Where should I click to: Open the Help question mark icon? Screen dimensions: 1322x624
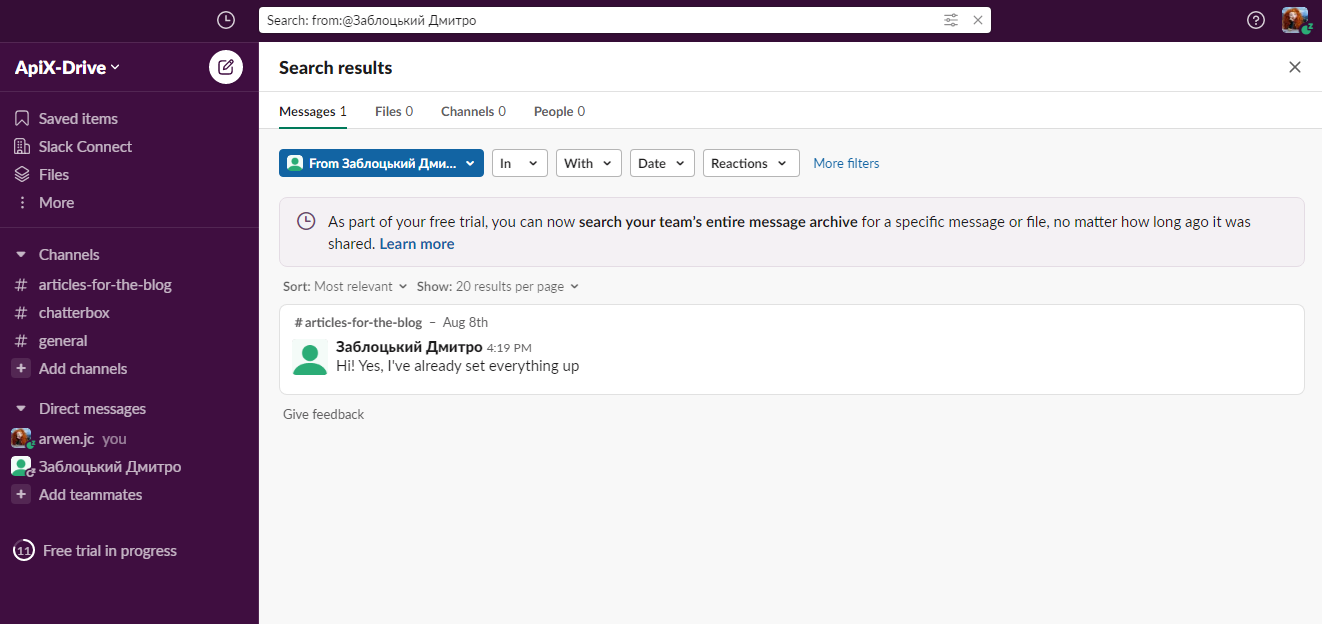pos(1256,20)
